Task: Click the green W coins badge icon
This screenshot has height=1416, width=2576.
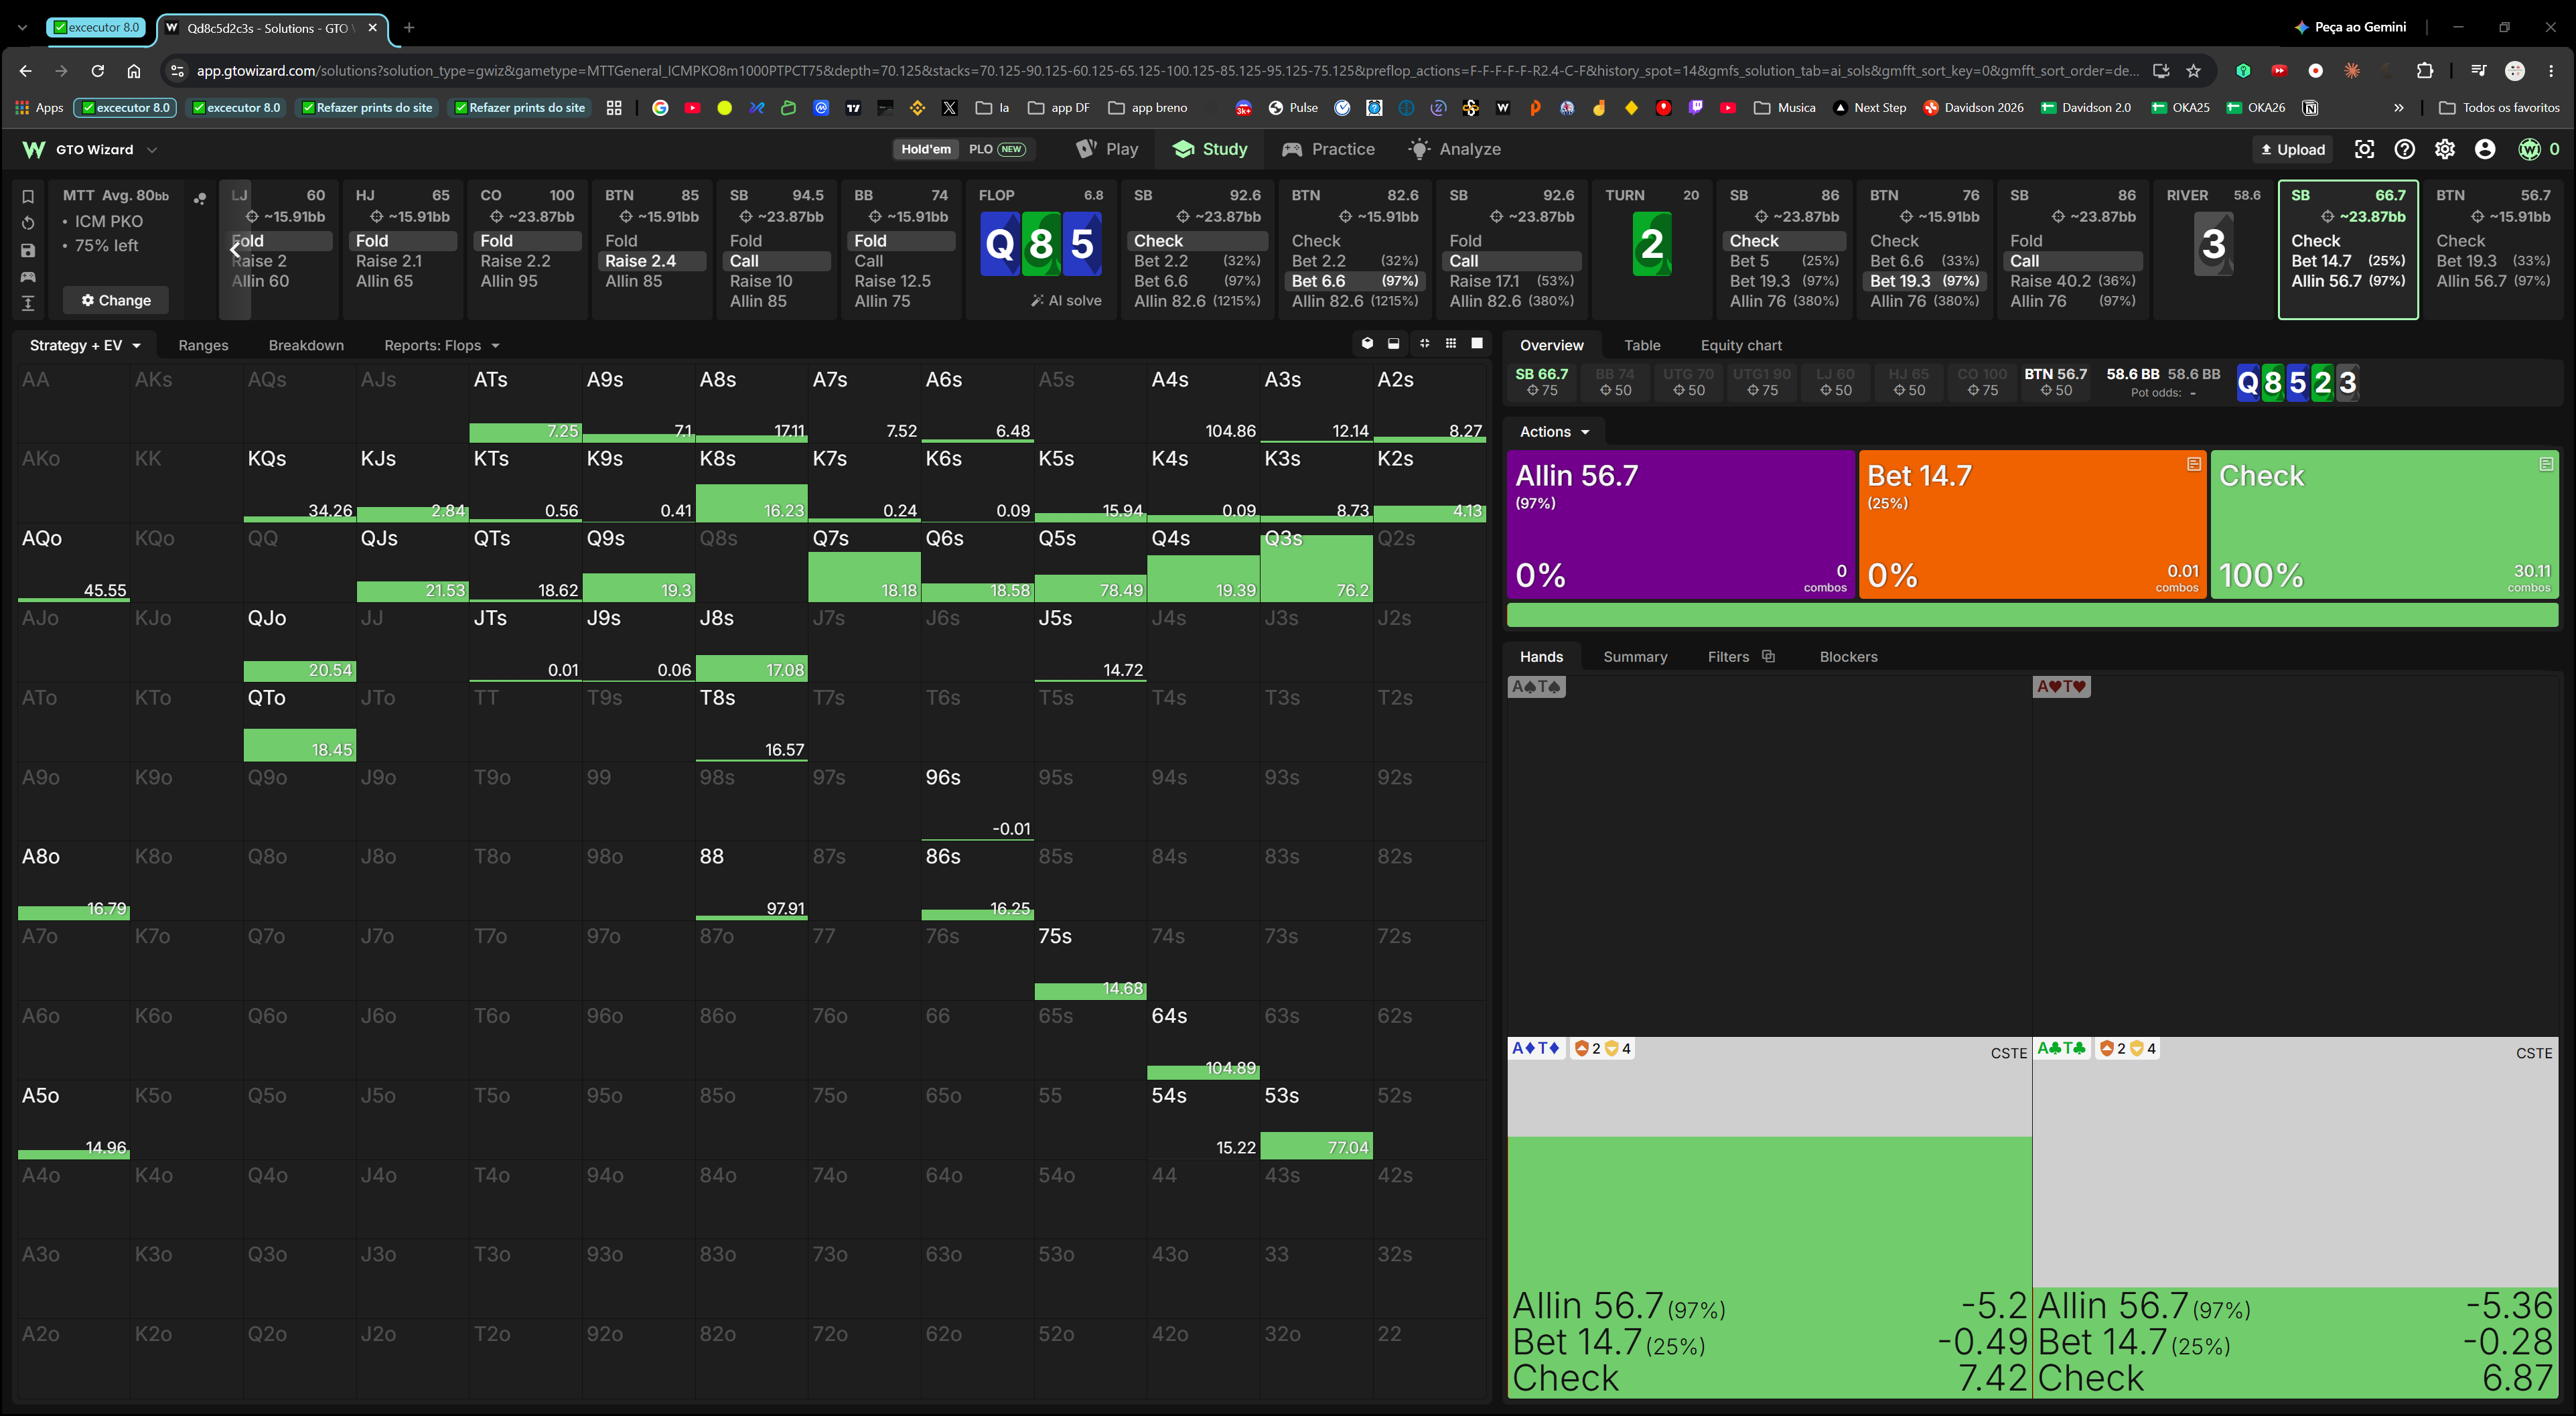Action: (2529, 149)
